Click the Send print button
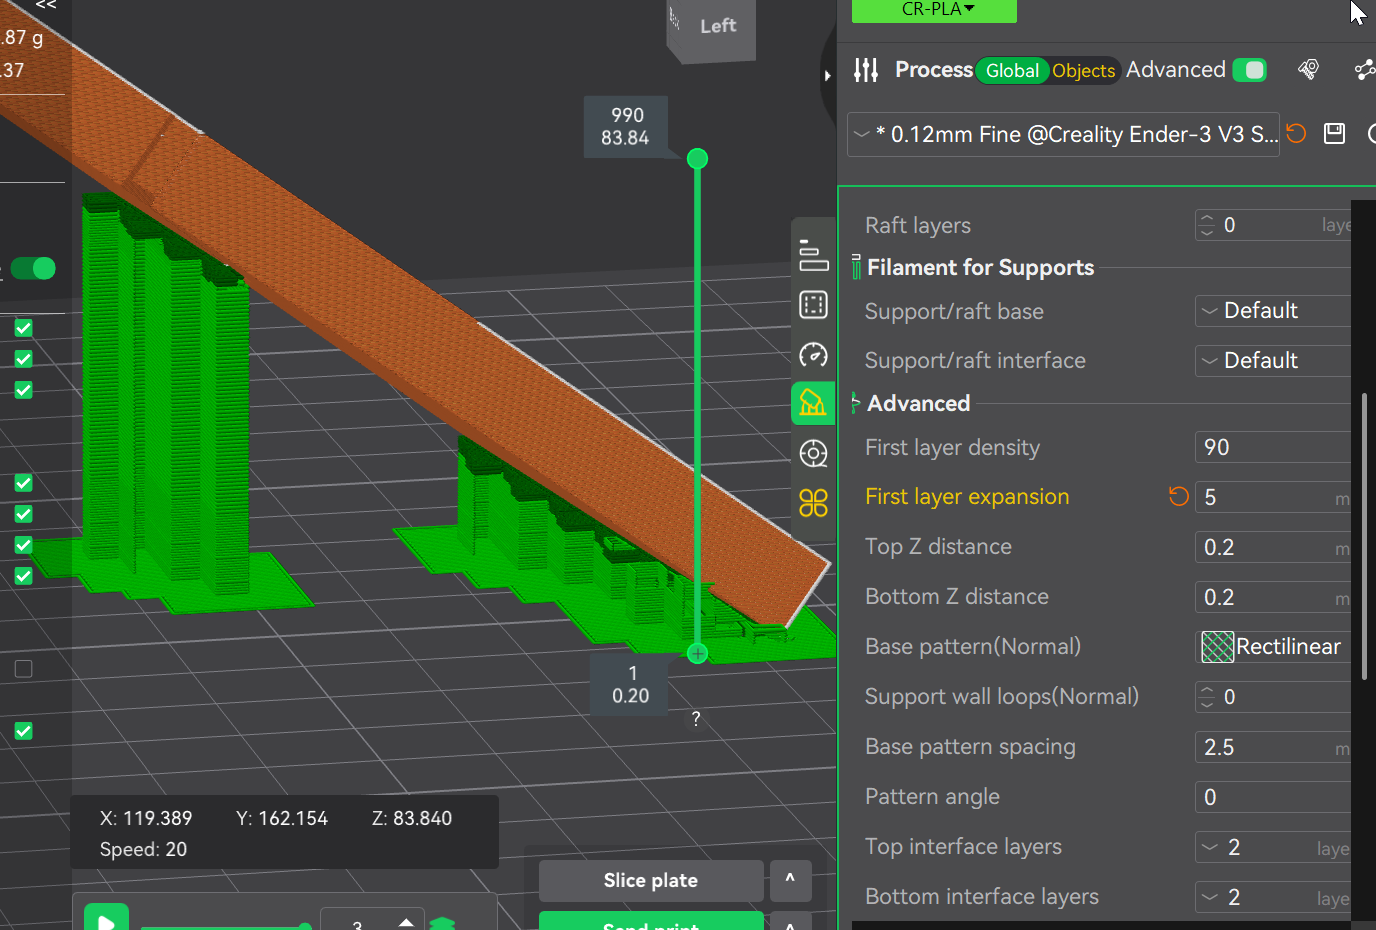The height and width of the screenshot is (930, 1376). (x=650, y=922)
